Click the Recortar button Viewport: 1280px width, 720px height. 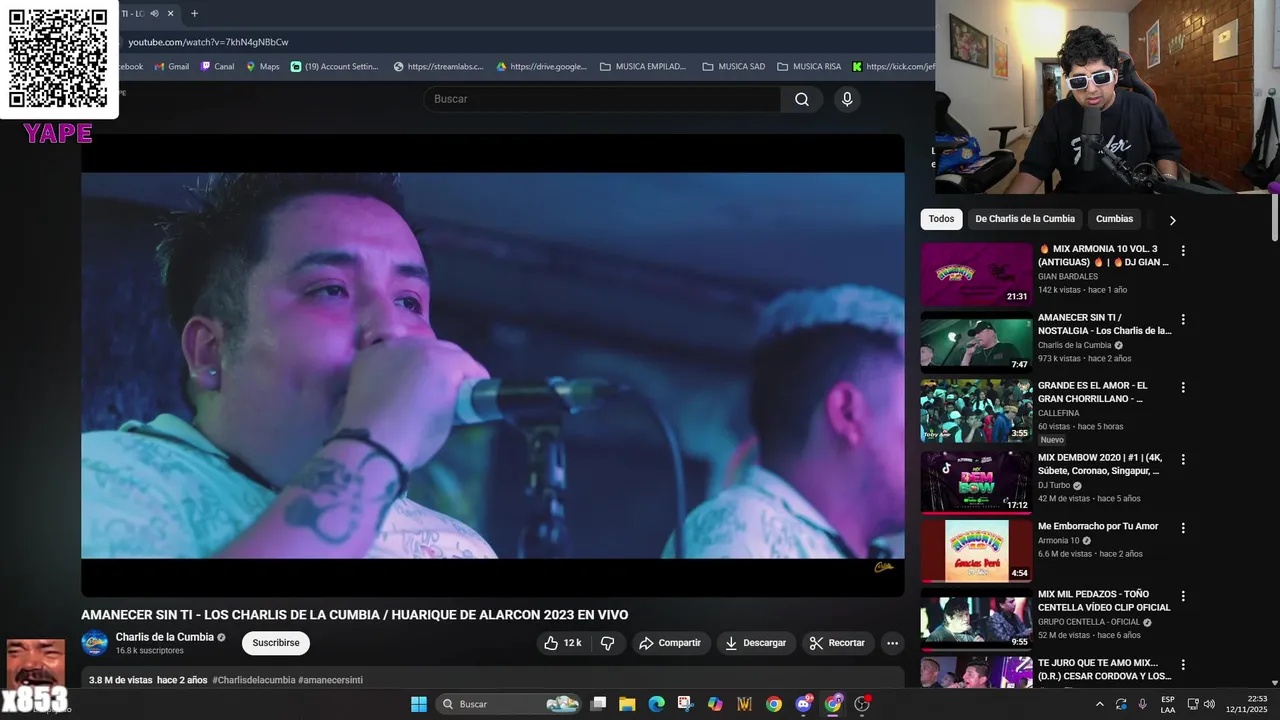coord(838,643)
